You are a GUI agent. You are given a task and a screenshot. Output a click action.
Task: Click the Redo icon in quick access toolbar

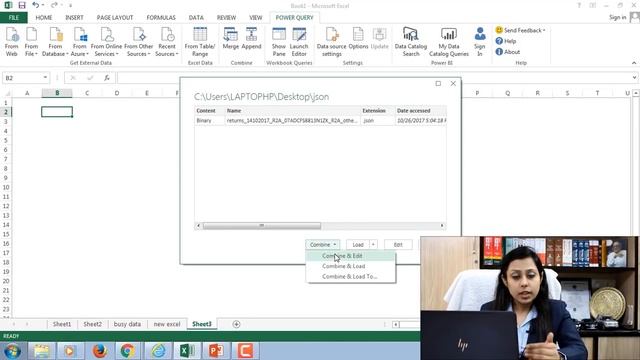tap(54, 5)
